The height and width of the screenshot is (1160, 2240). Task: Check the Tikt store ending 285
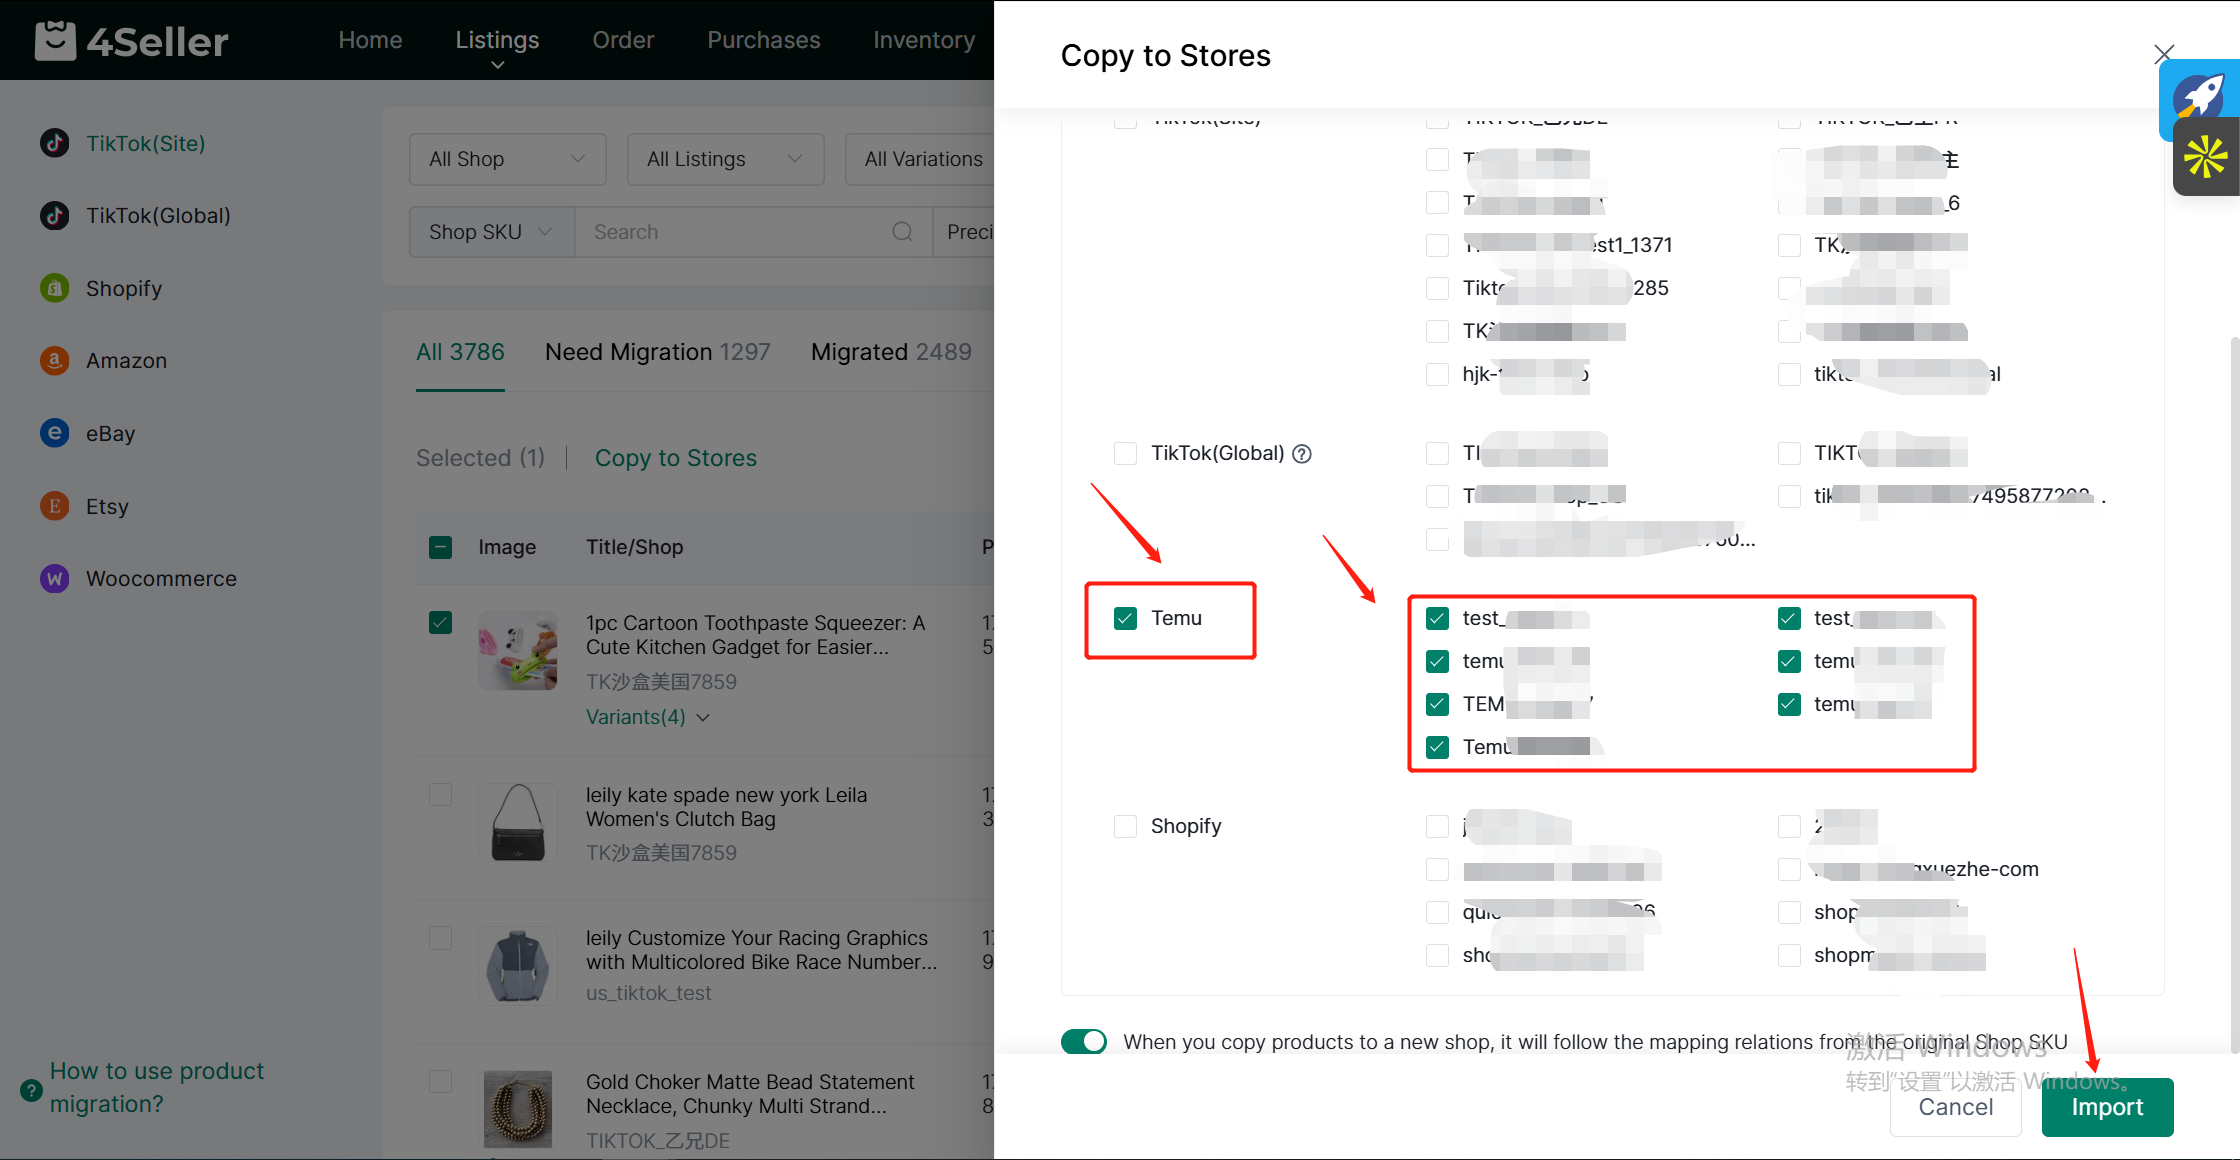(x=1438, y=288)
